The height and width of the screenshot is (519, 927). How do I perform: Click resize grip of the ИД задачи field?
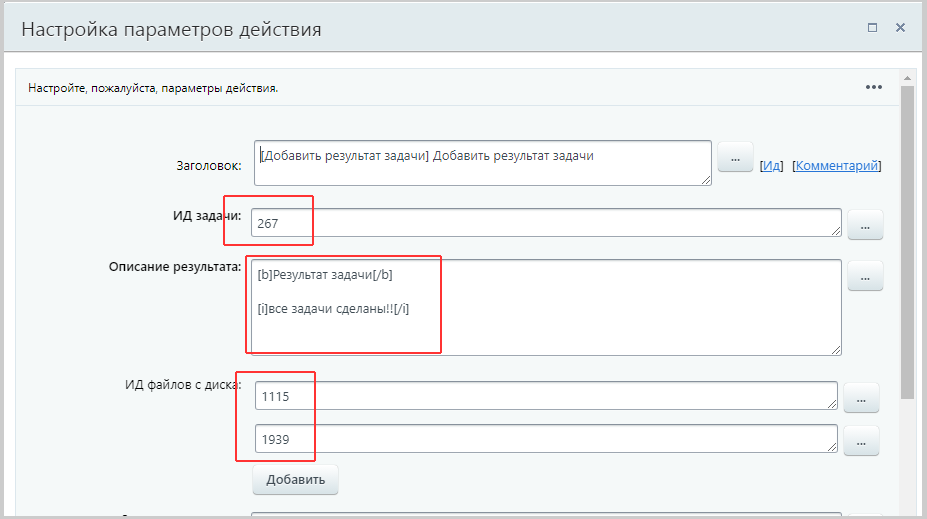(x=835, y=231)
